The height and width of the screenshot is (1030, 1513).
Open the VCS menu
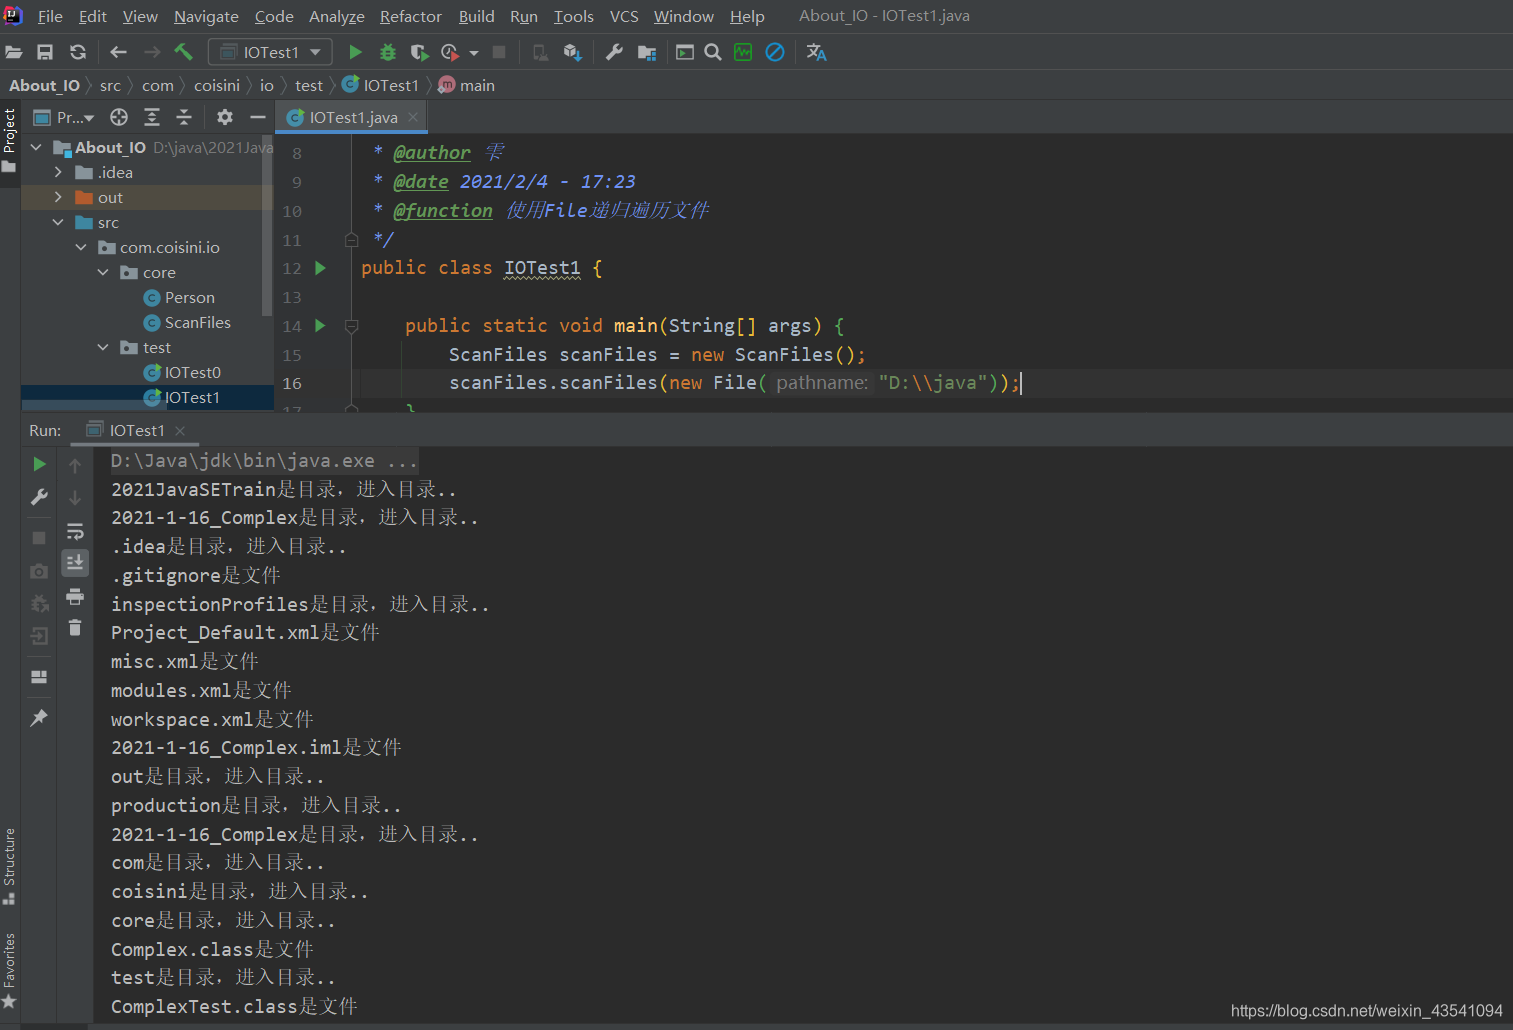point(624,16)
